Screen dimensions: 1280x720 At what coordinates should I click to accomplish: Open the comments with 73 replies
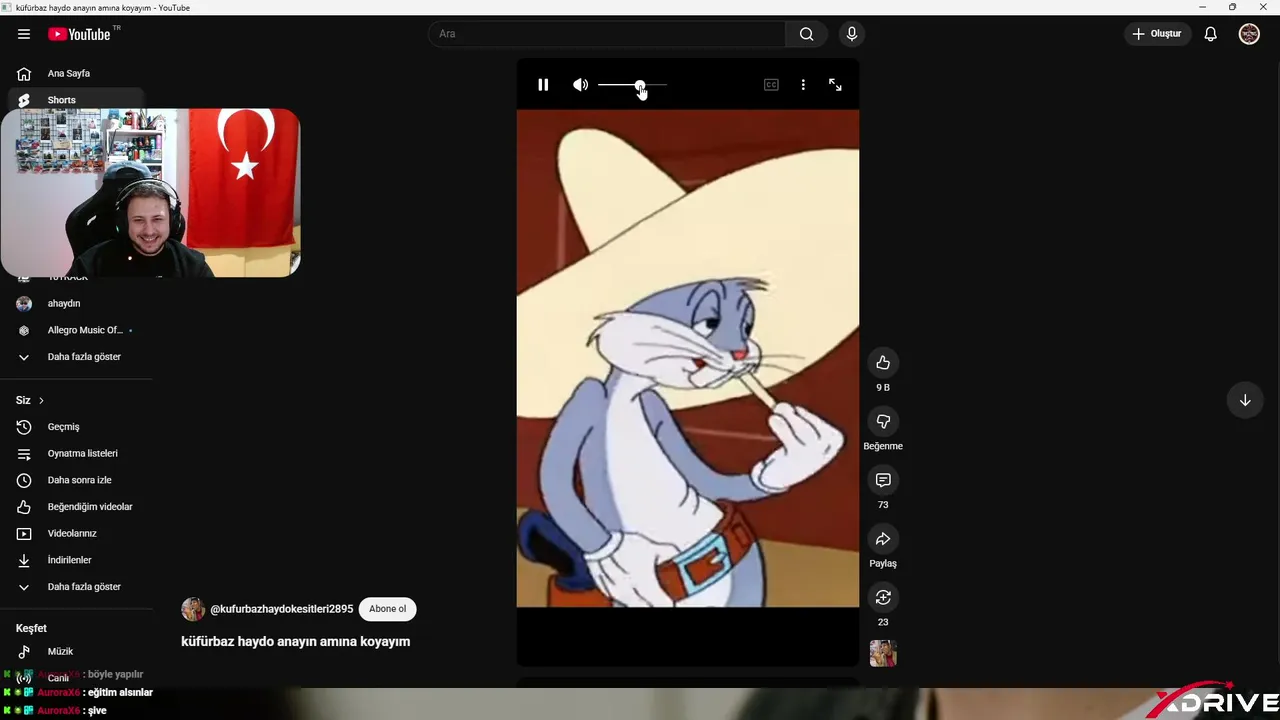click(883, 480)
